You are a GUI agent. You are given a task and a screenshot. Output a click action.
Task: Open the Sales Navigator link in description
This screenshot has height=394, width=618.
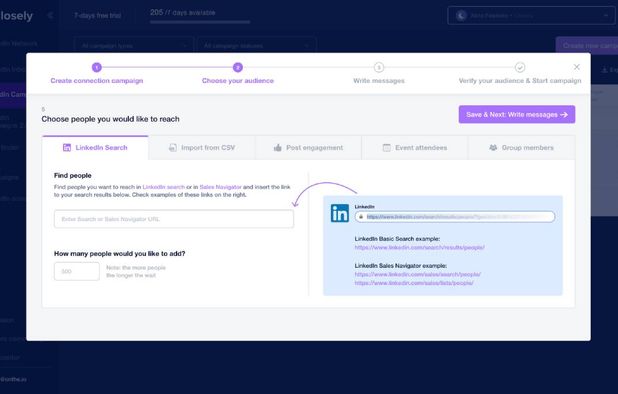pyautogui.click(x=220, y=187)
